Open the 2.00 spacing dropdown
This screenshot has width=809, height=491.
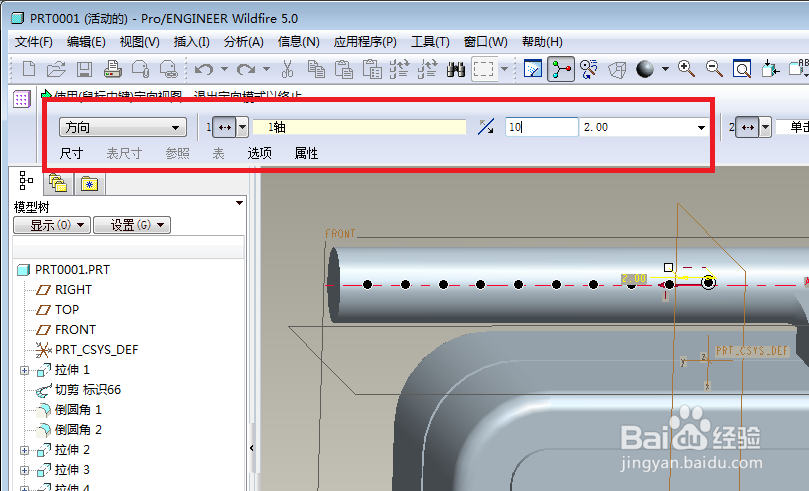coord(701,127)
